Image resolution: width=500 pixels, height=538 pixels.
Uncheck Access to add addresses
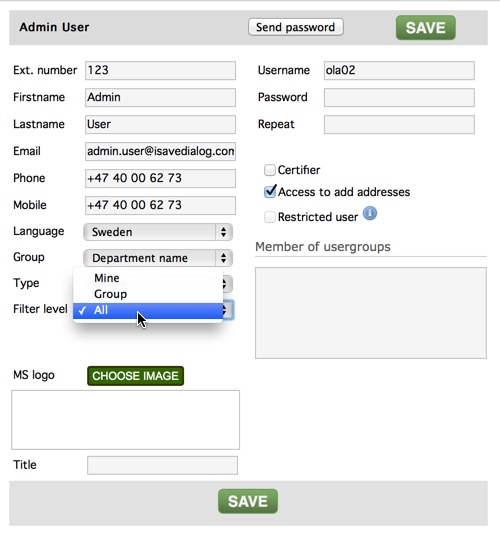click(x=270, y=192)
